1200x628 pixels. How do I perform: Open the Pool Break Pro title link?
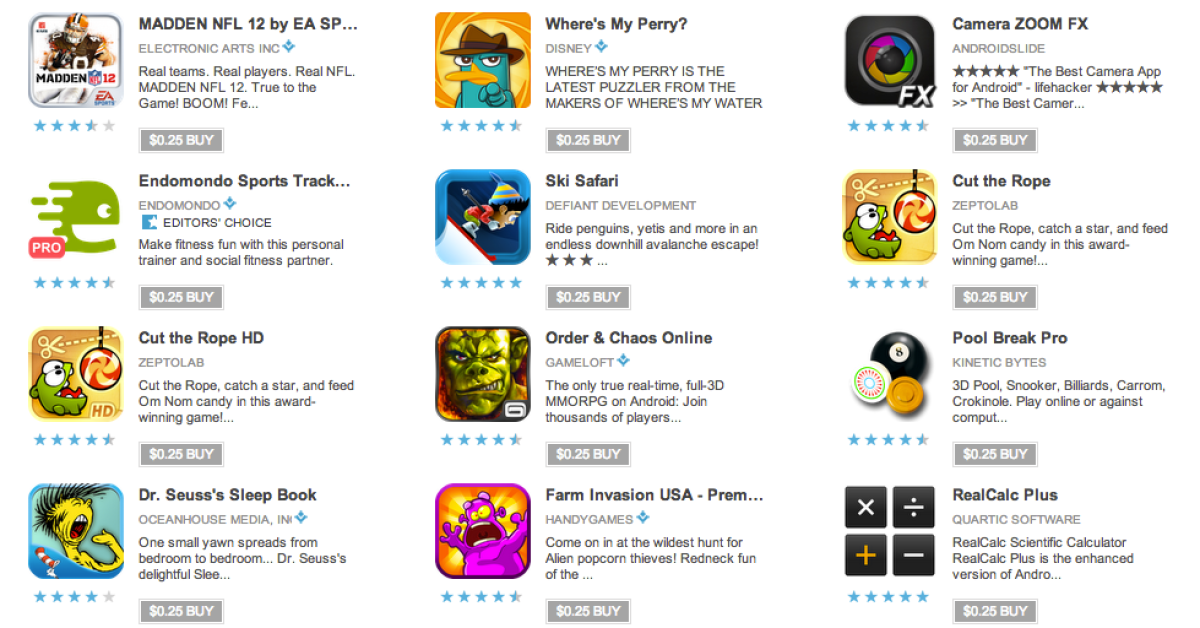(x=1009, y=338)
